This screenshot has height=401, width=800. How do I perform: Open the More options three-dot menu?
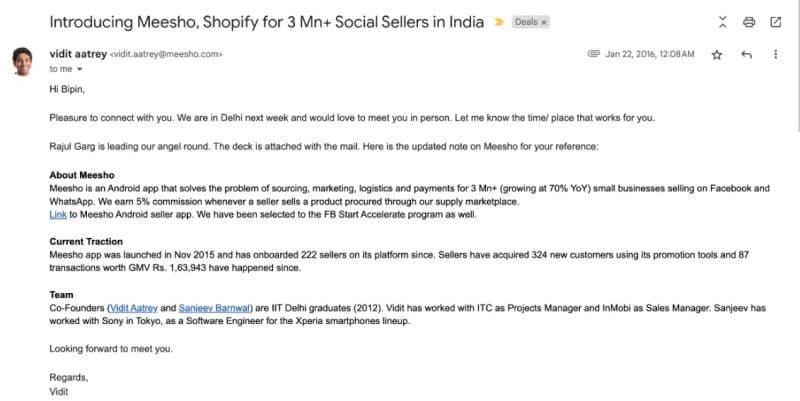[x=775, y=55]
